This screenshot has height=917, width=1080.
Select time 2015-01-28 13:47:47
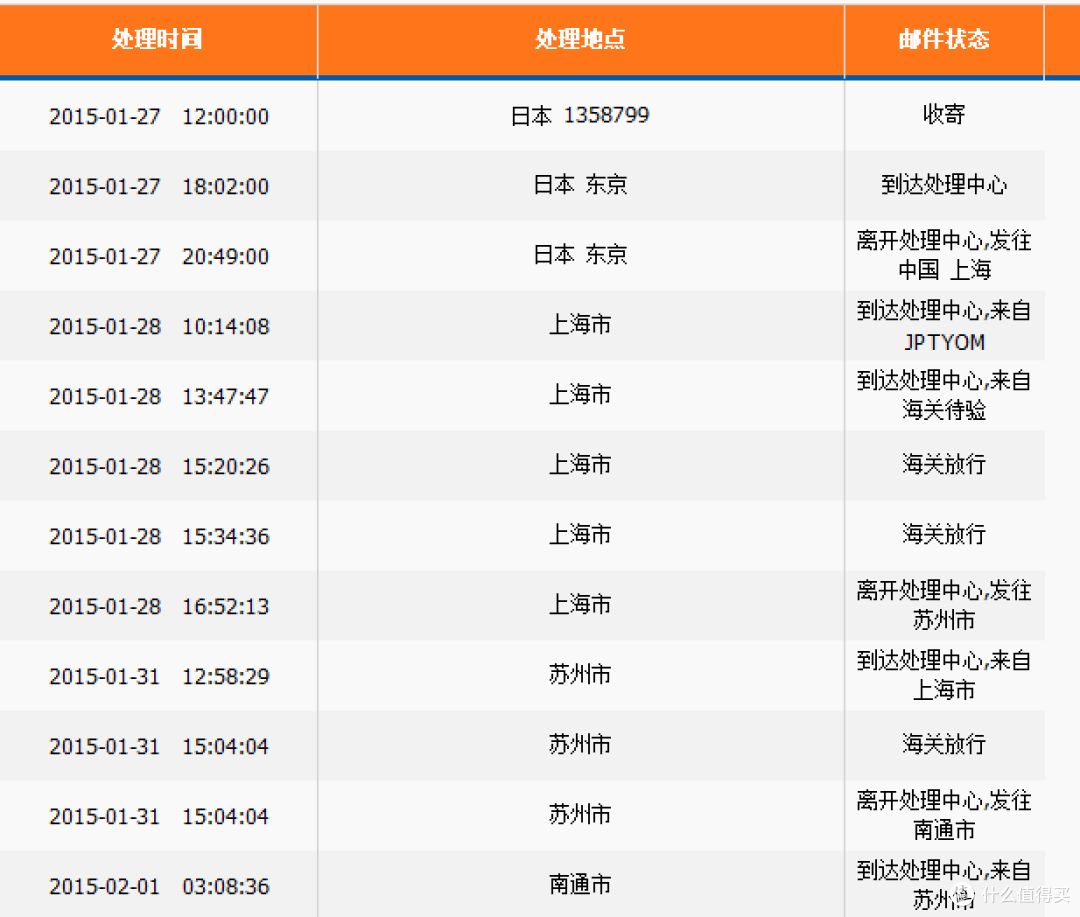[159, 397]
